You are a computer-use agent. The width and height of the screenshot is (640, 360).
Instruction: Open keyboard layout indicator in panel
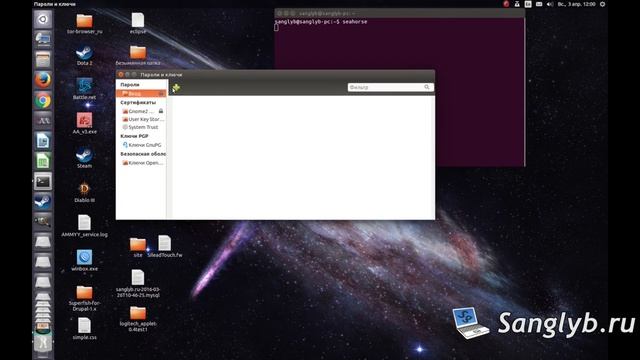[528, 4]
